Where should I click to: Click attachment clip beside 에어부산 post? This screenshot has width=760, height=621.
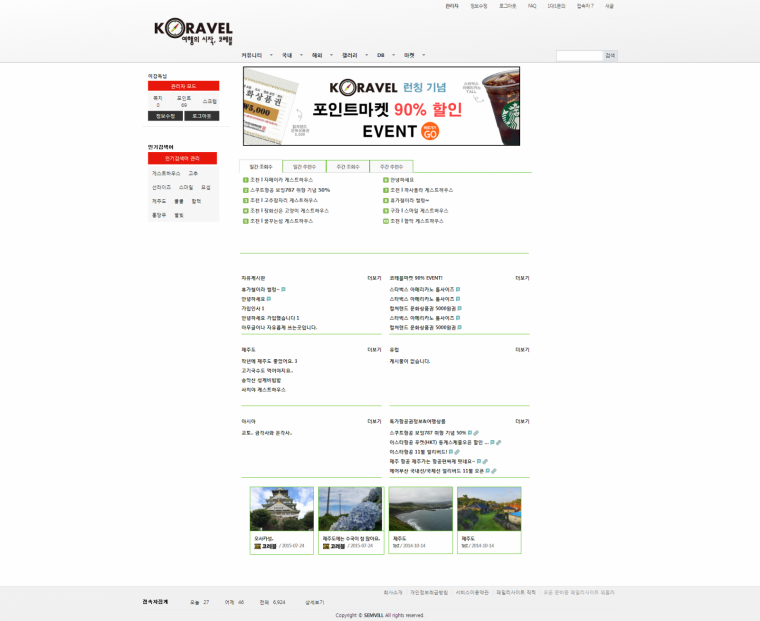[x=494, y=471]
